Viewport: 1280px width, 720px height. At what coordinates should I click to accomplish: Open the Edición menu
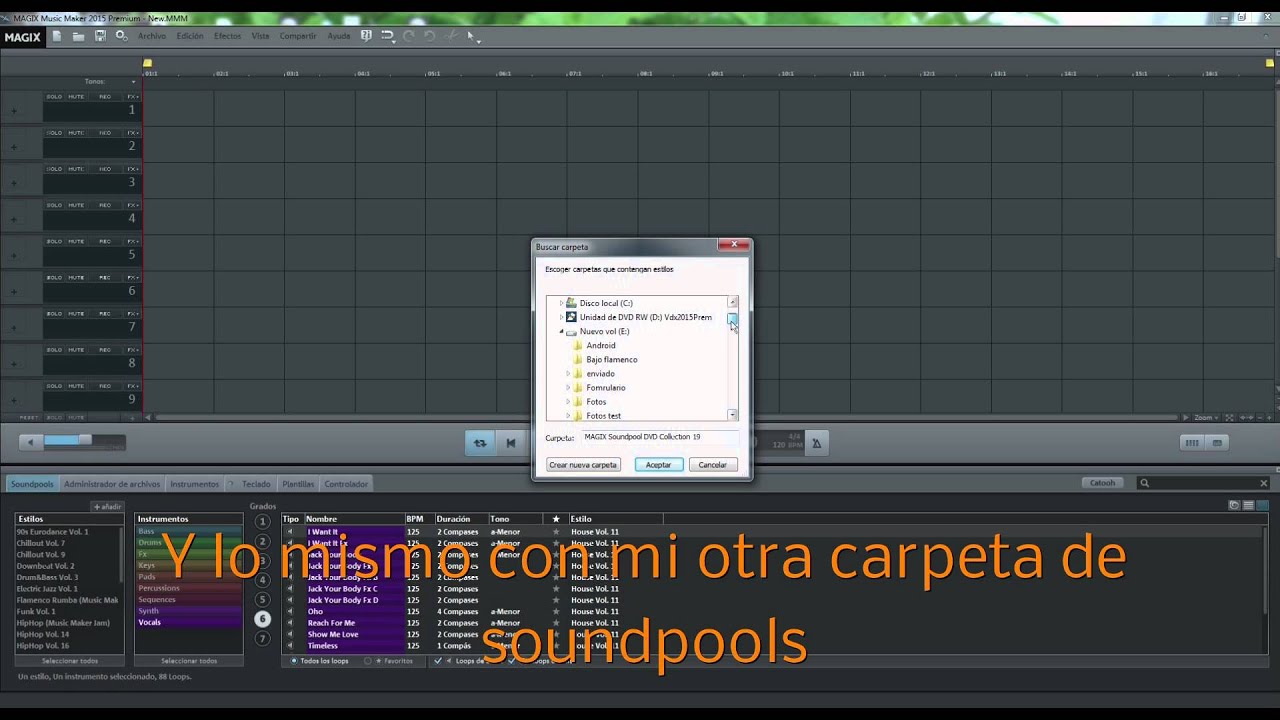(x=190, y=36)
